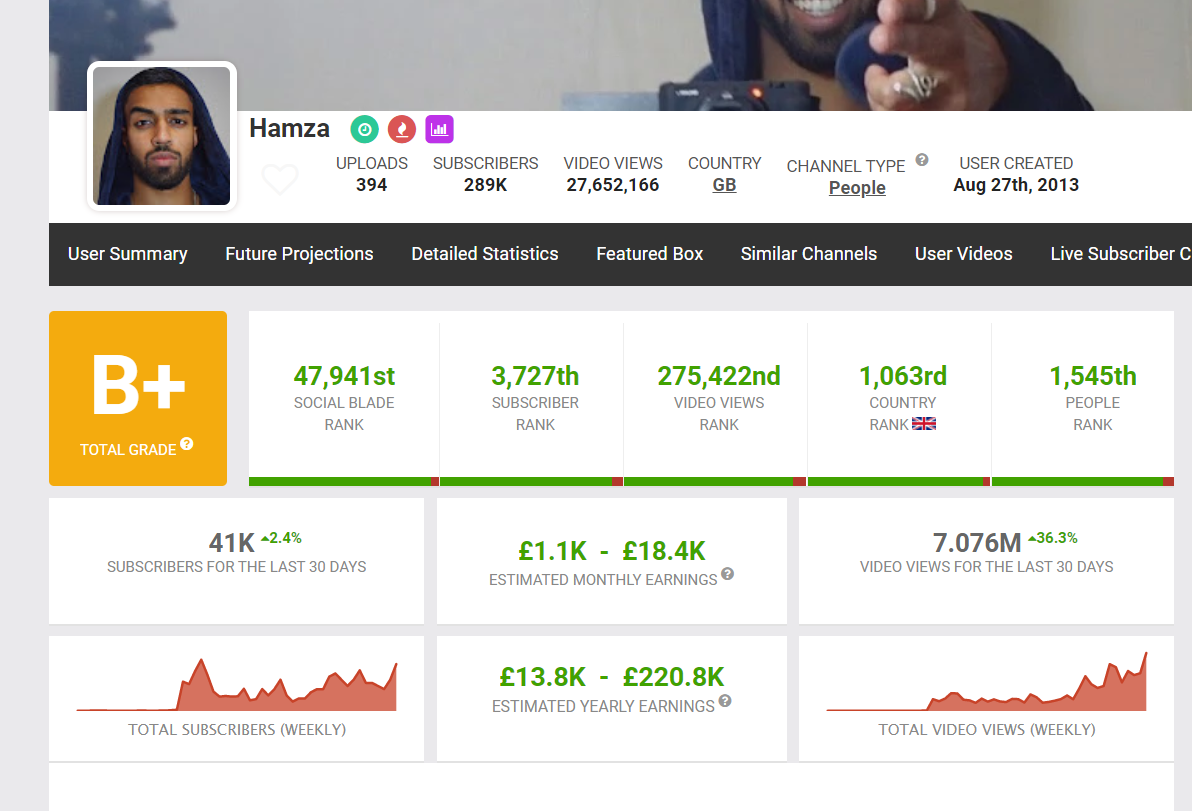Click the £13.8K - £220.8K yearly earnings
1192x811 pixels.
(x=612, y=676)
